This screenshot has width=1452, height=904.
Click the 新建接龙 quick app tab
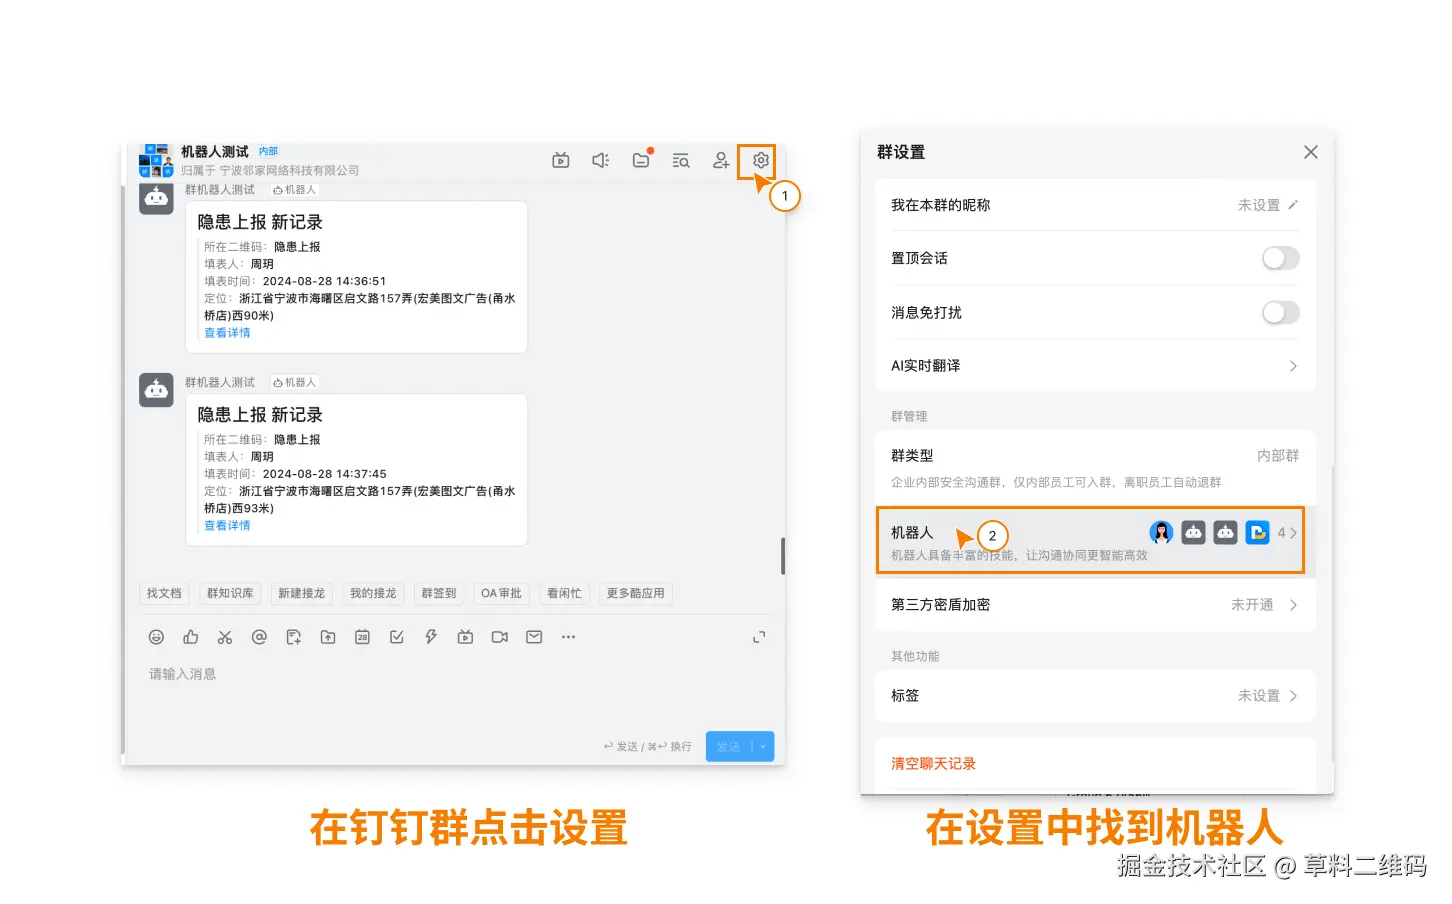coord(301,593)
